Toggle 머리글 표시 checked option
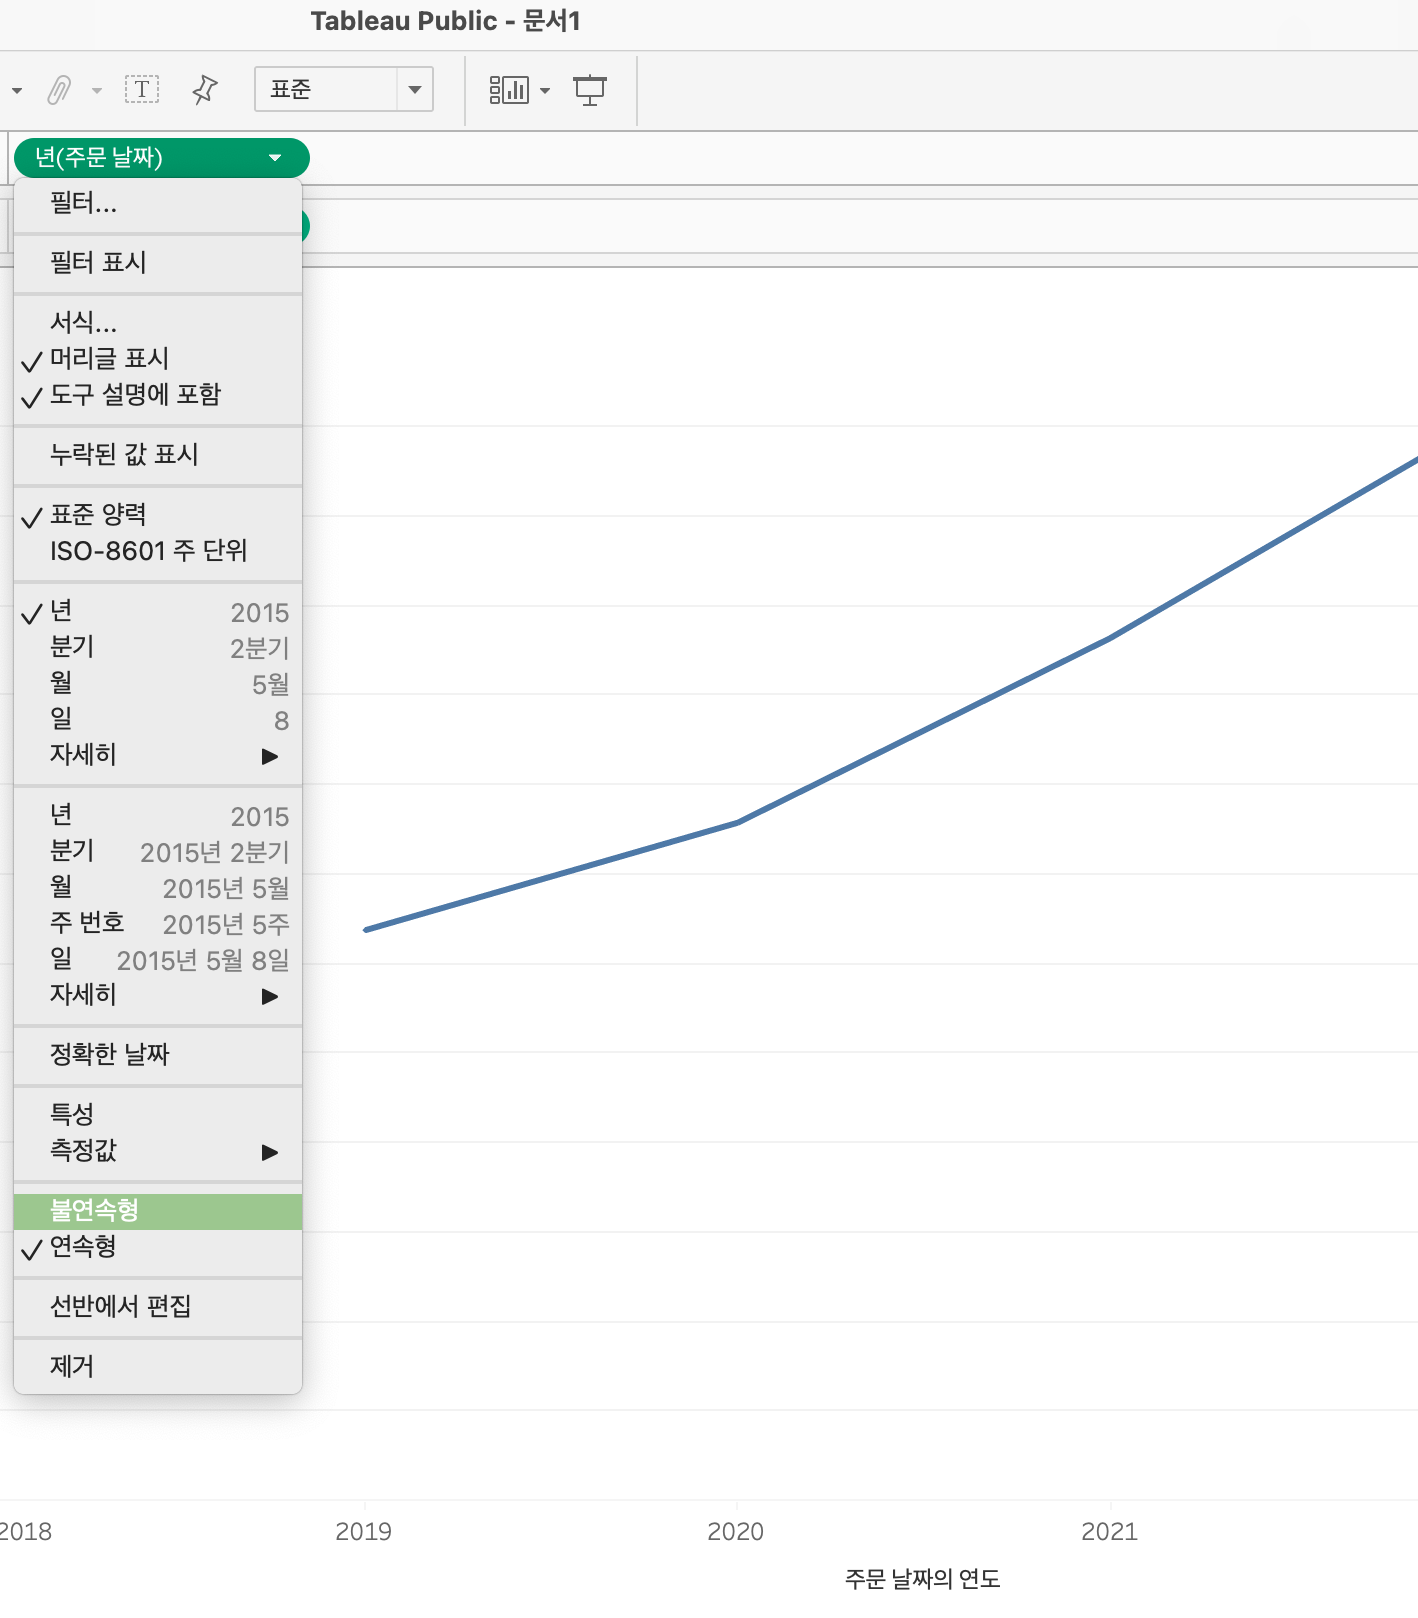This screenshot has width=1418, height=1618. pos(158,358)
